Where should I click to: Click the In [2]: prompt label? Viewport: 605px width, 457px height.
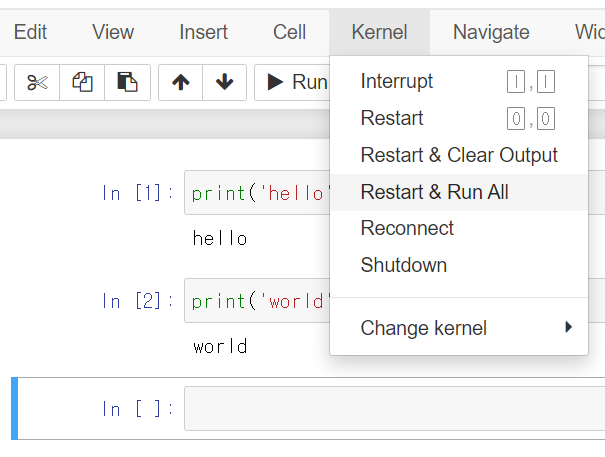[x=137, y=301]
